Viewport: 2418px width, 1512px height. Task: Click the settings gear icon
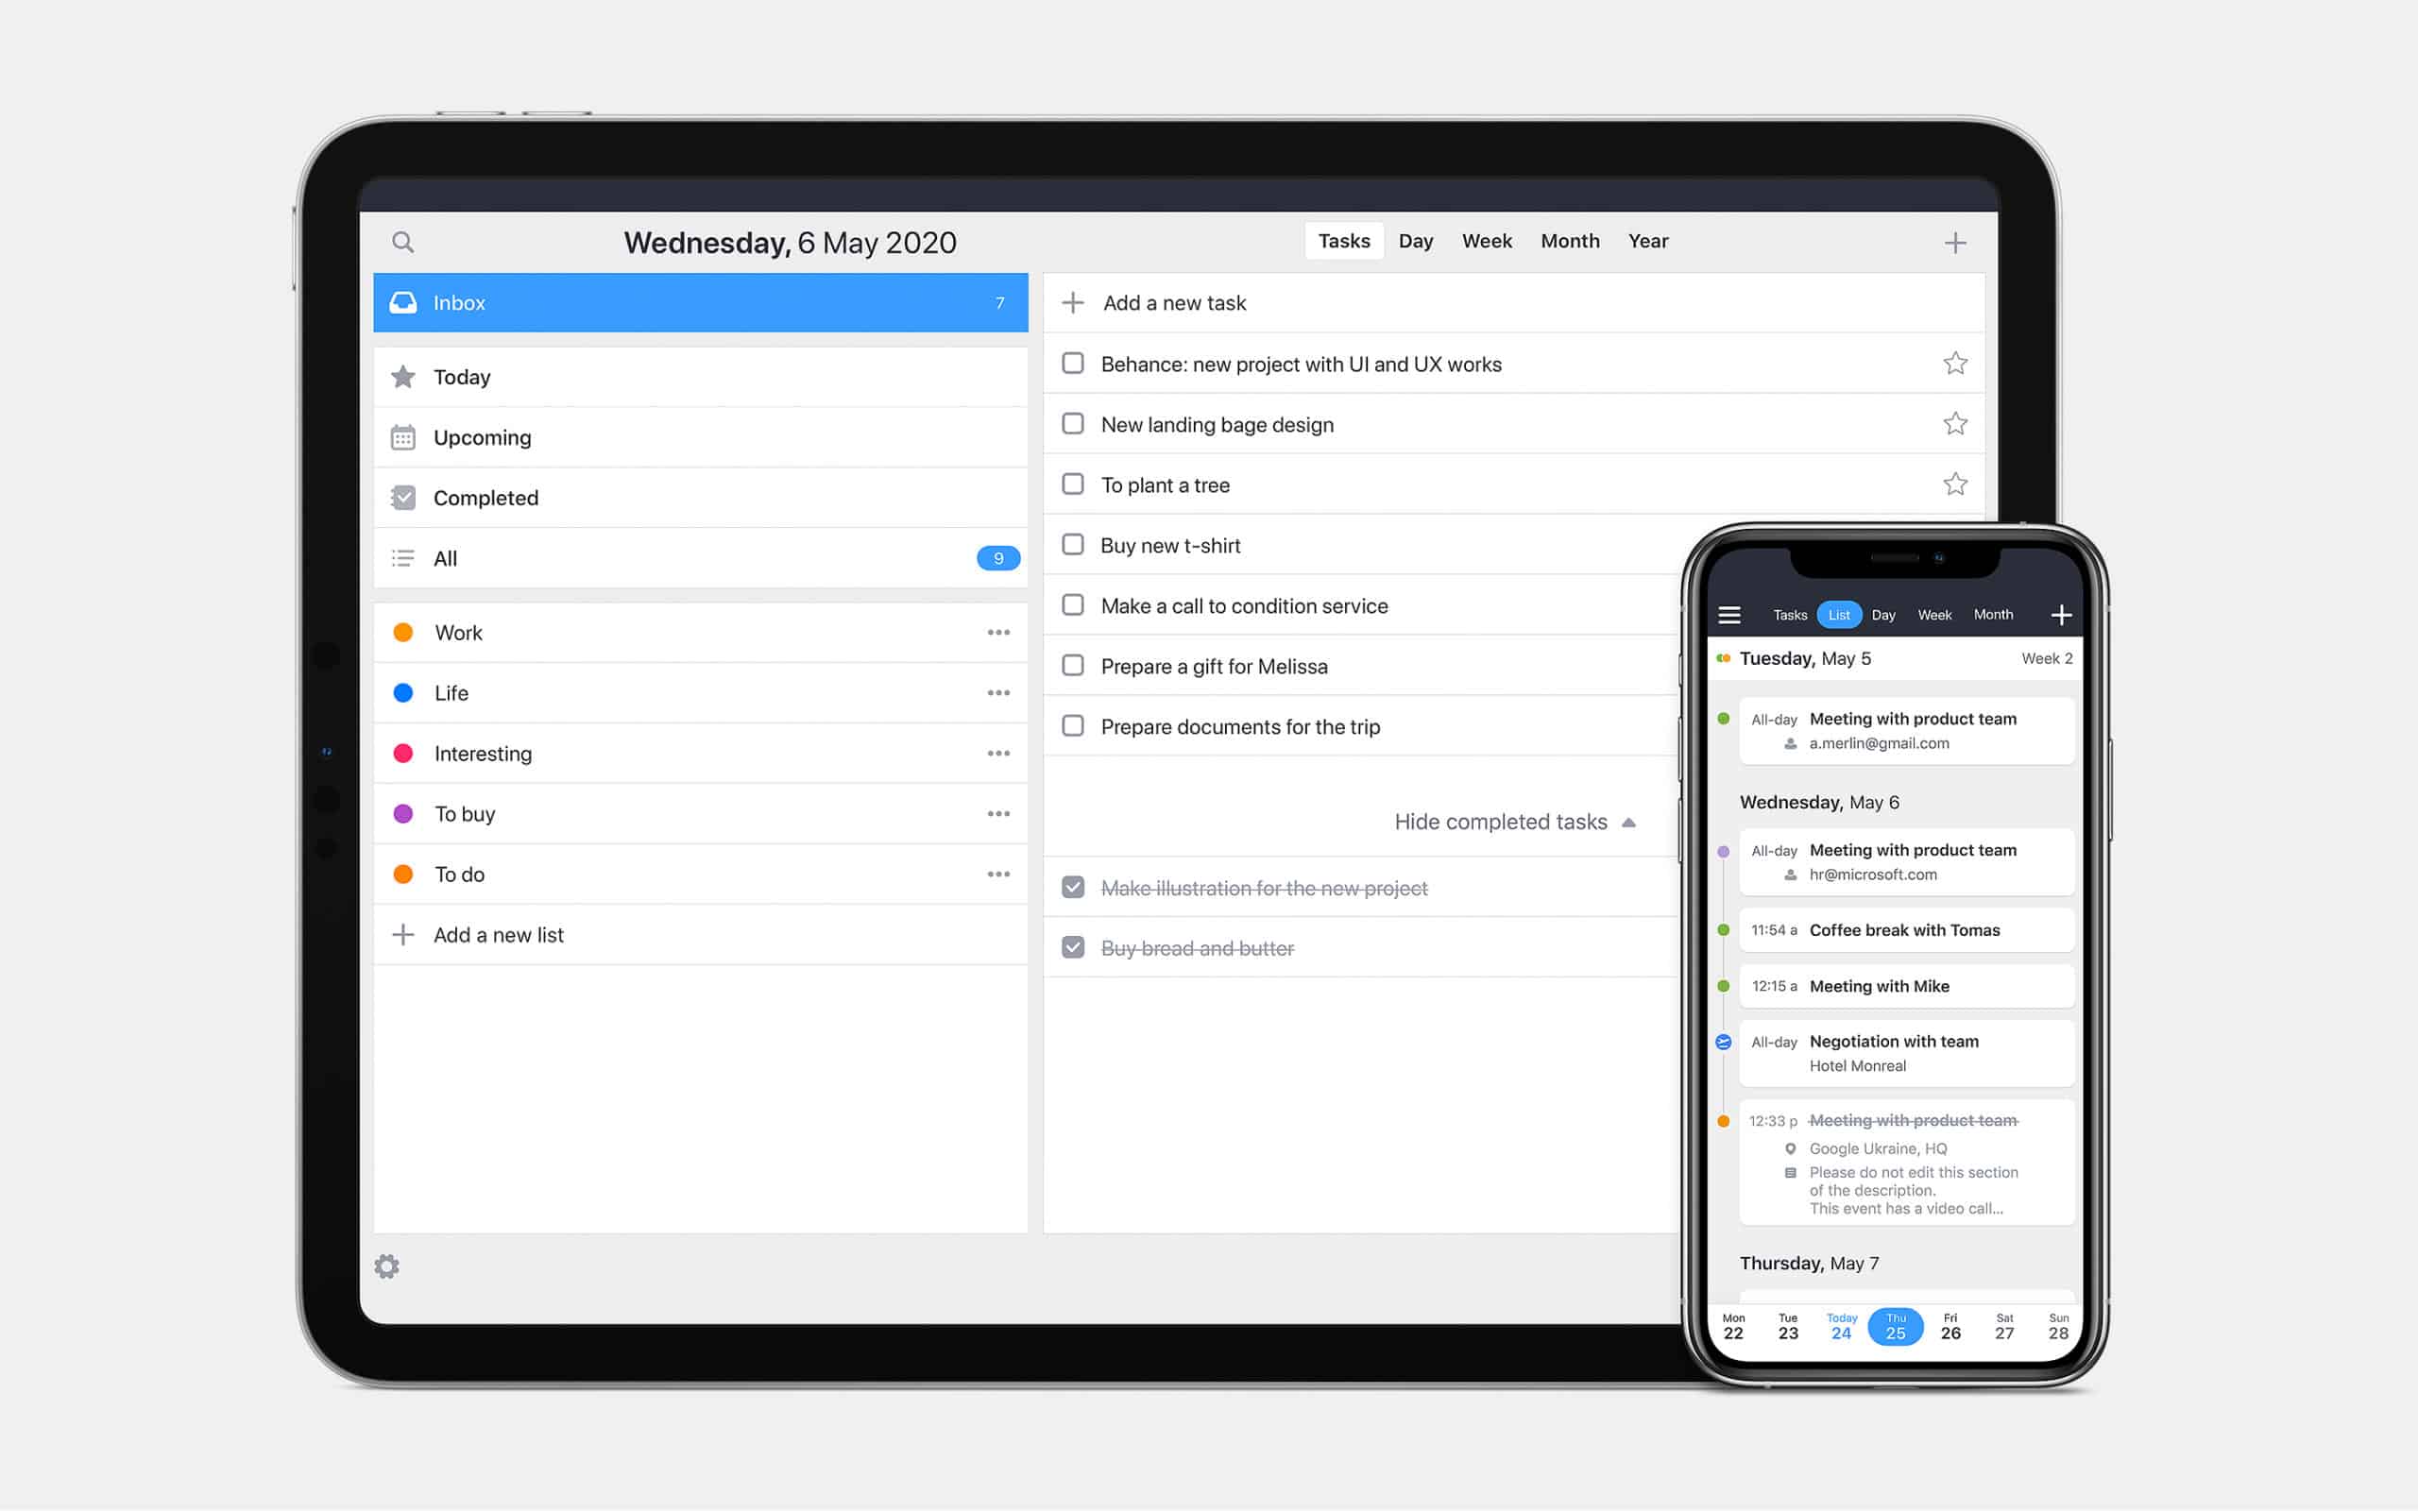point(385,1266)
